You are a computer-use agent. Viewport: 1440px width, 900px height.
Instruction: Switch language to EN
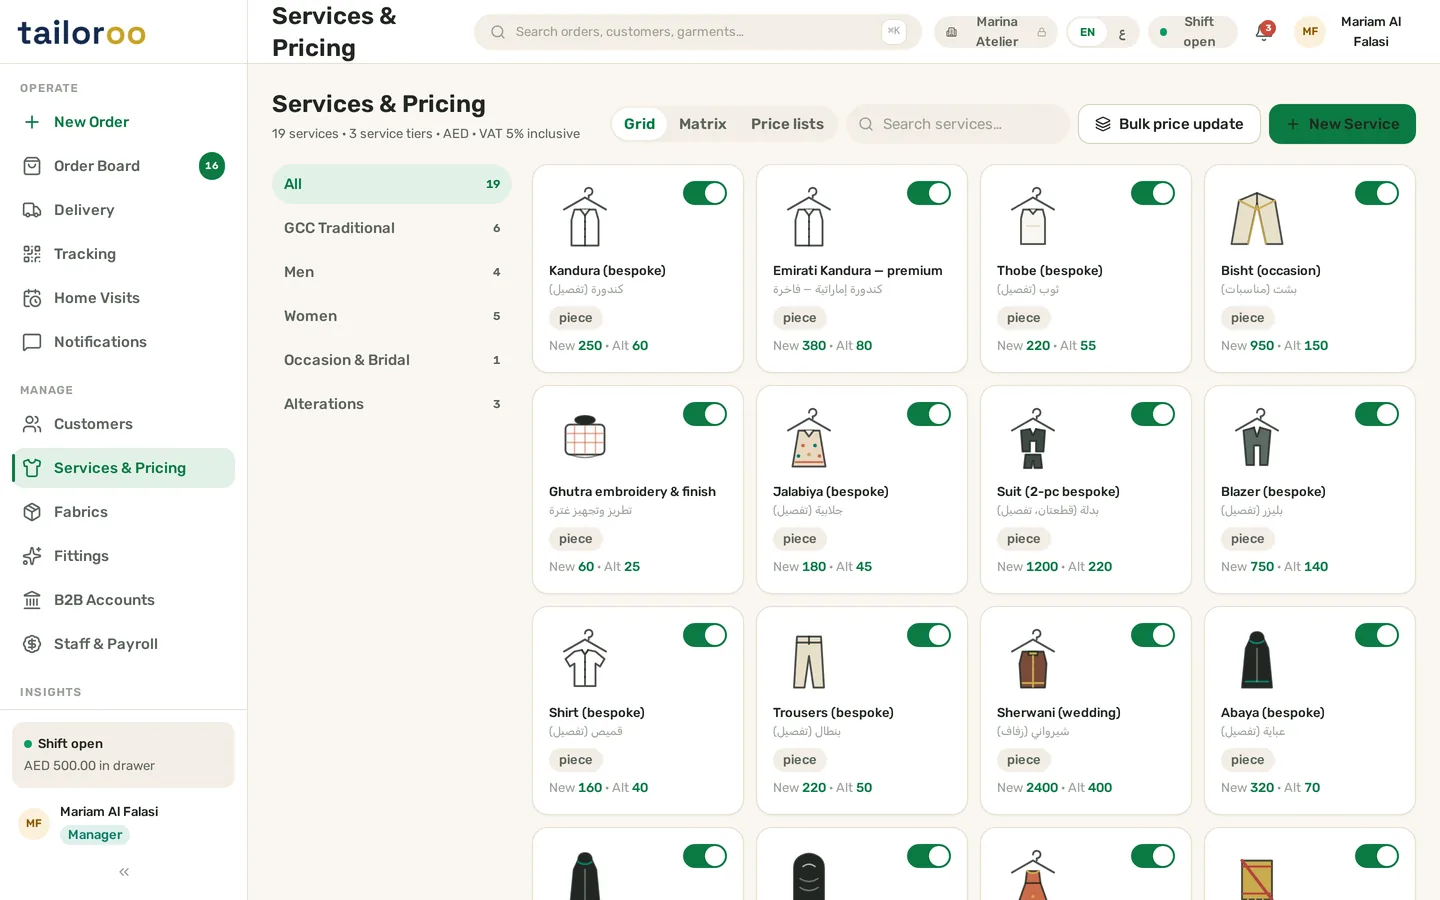click(1087, 32)
